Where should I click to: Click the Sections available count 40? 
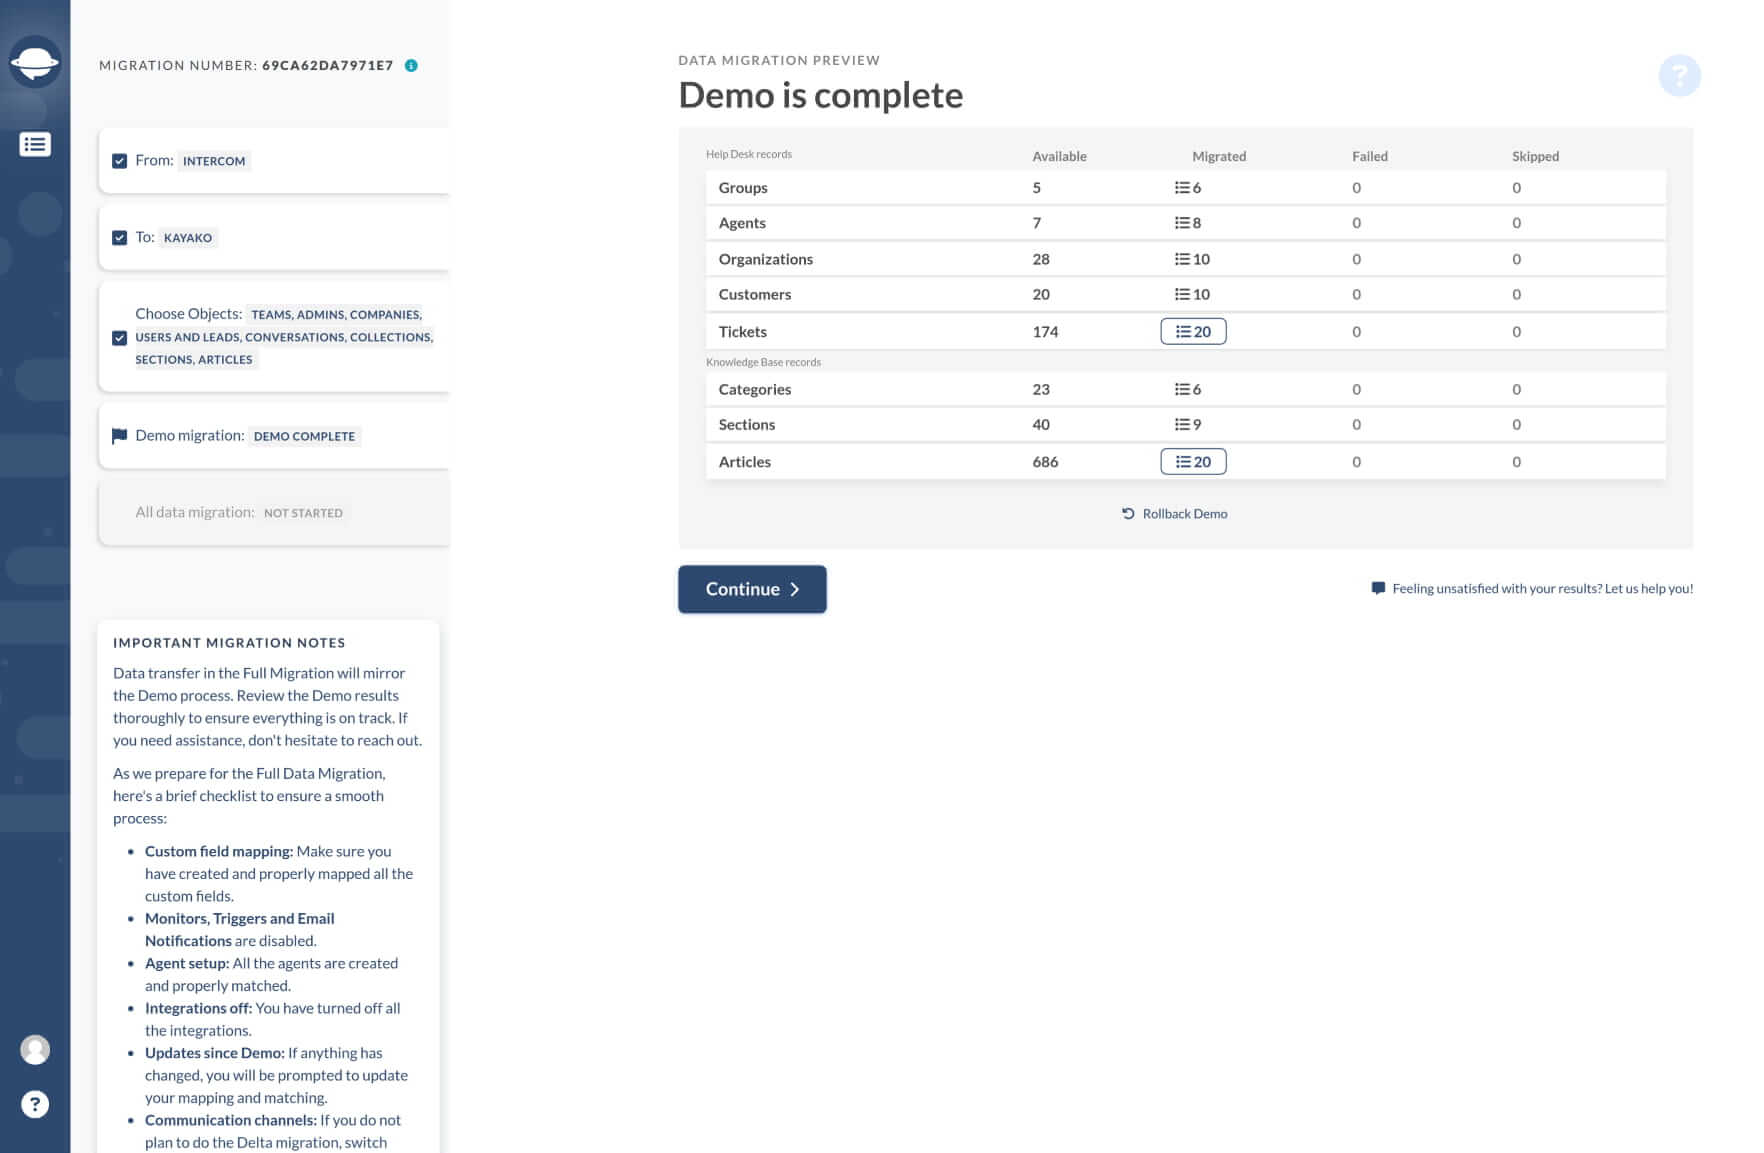click(x=1041, y=425)
